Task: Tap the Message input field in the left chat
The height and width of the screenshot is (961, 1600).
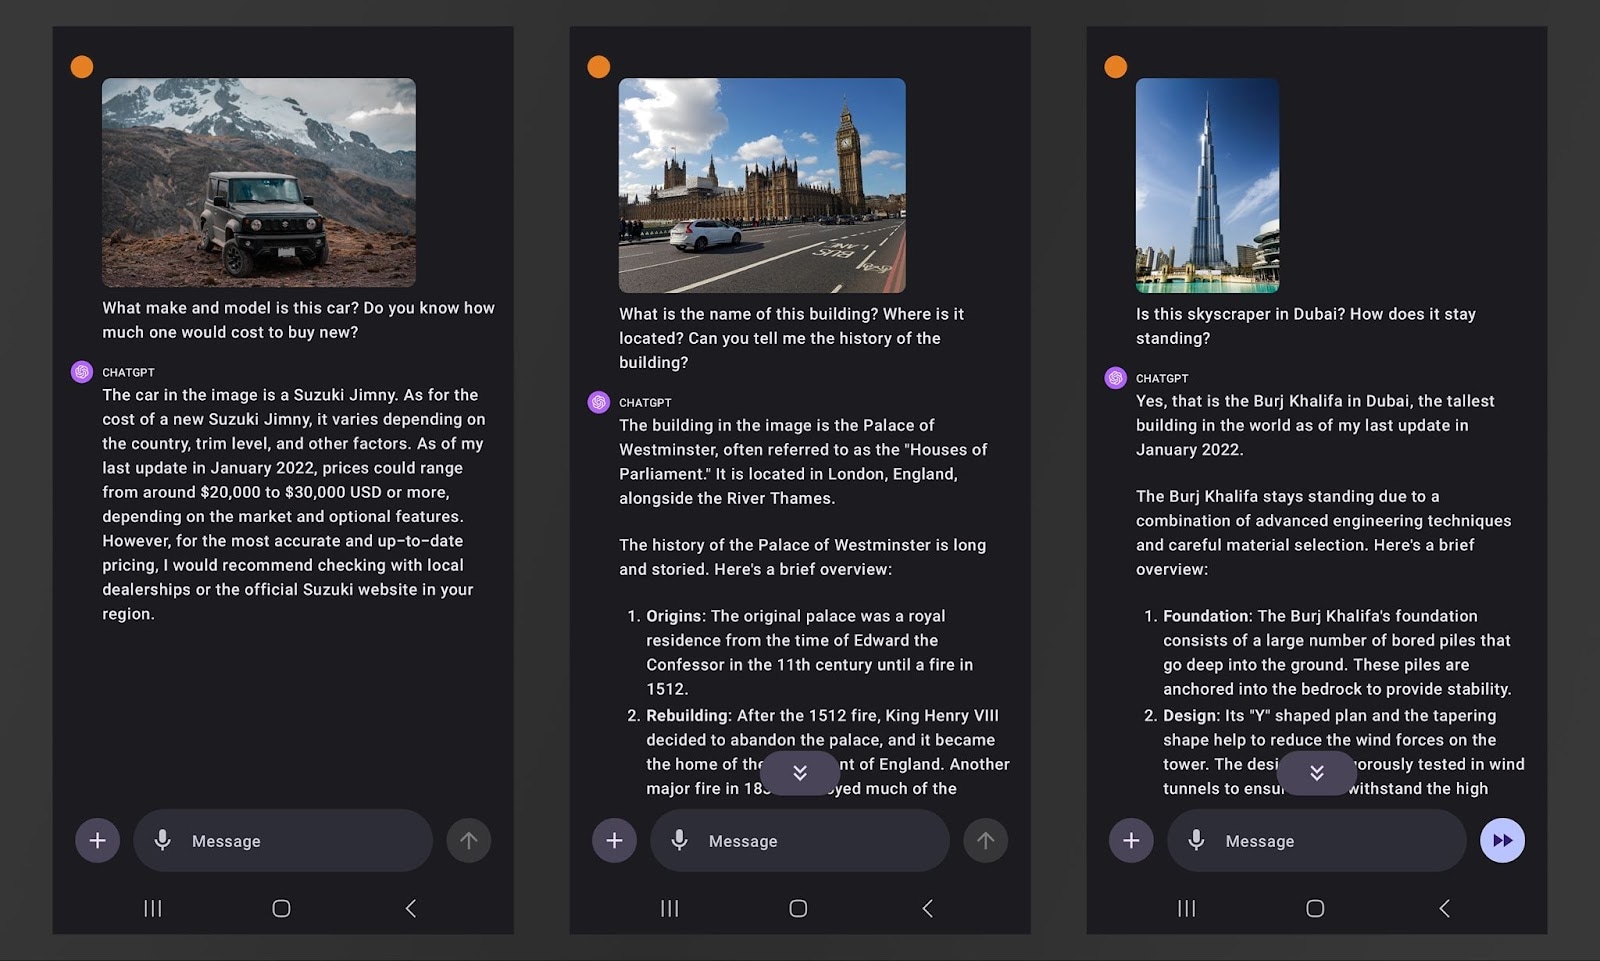Action: (283, 840)
